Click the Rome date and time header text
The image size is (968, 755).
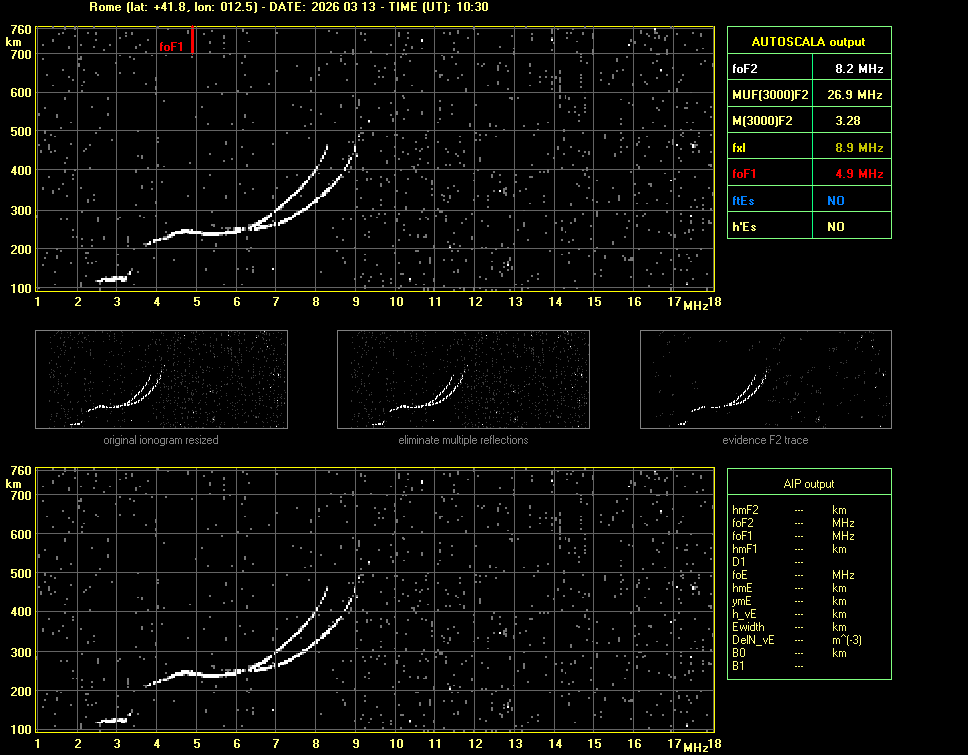point(288,7)
